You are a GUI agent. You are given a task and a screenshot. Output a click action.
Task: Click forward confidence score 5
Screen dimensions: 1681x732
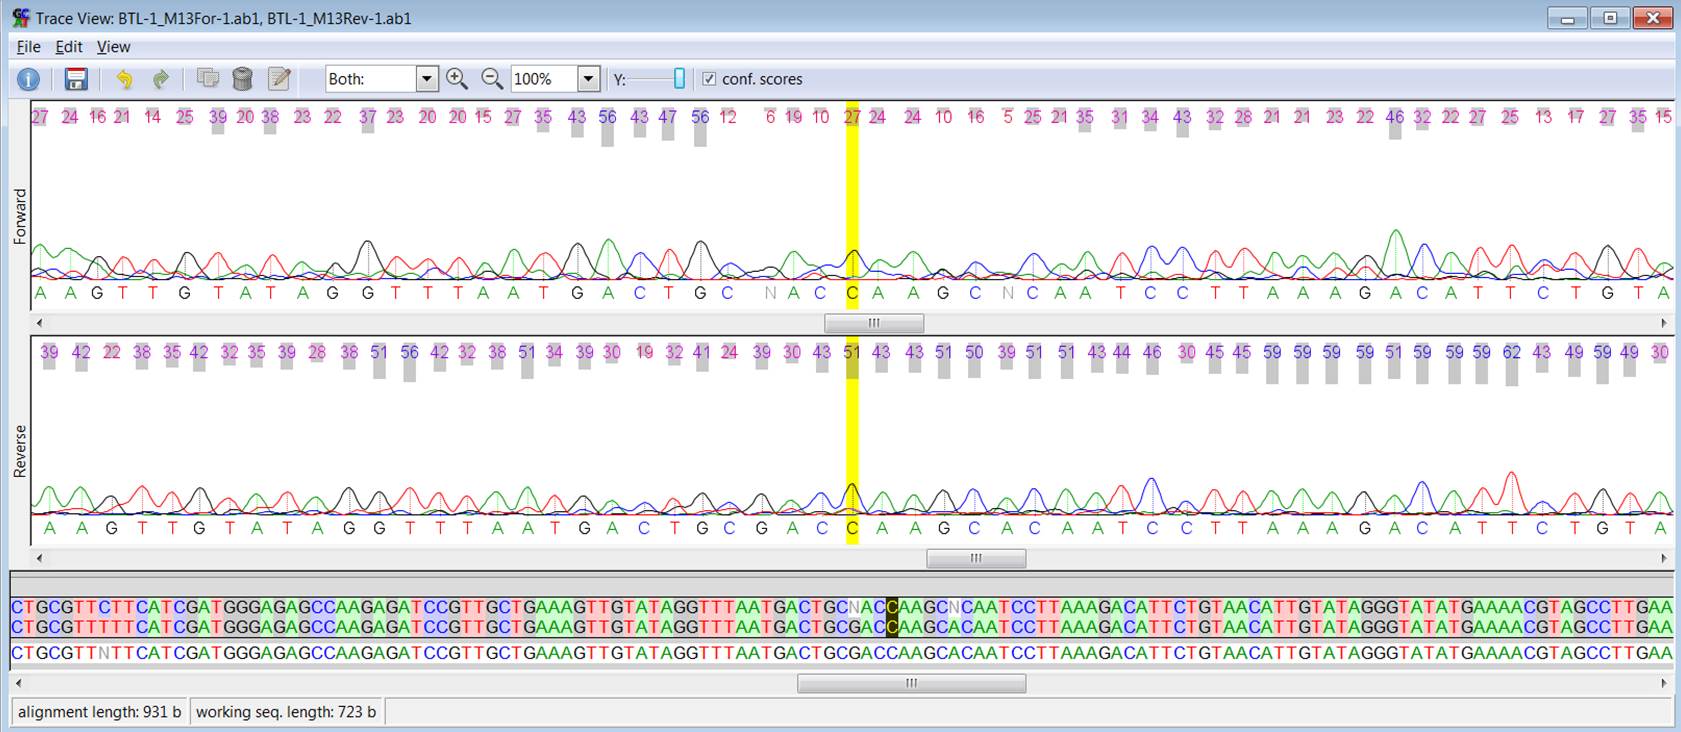[1007, 117]
